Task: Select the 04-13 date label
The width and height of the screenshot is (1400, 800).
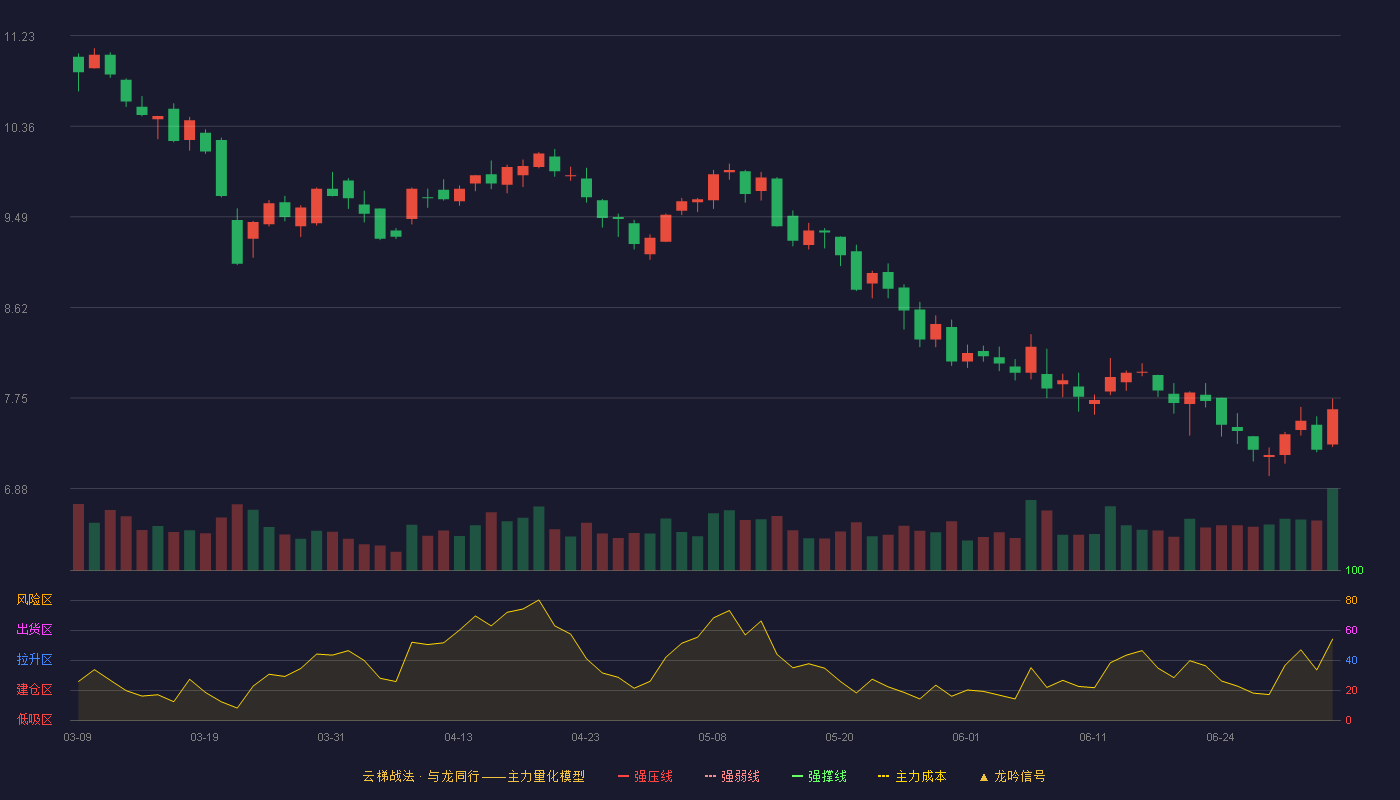Action: pos(458,737)
